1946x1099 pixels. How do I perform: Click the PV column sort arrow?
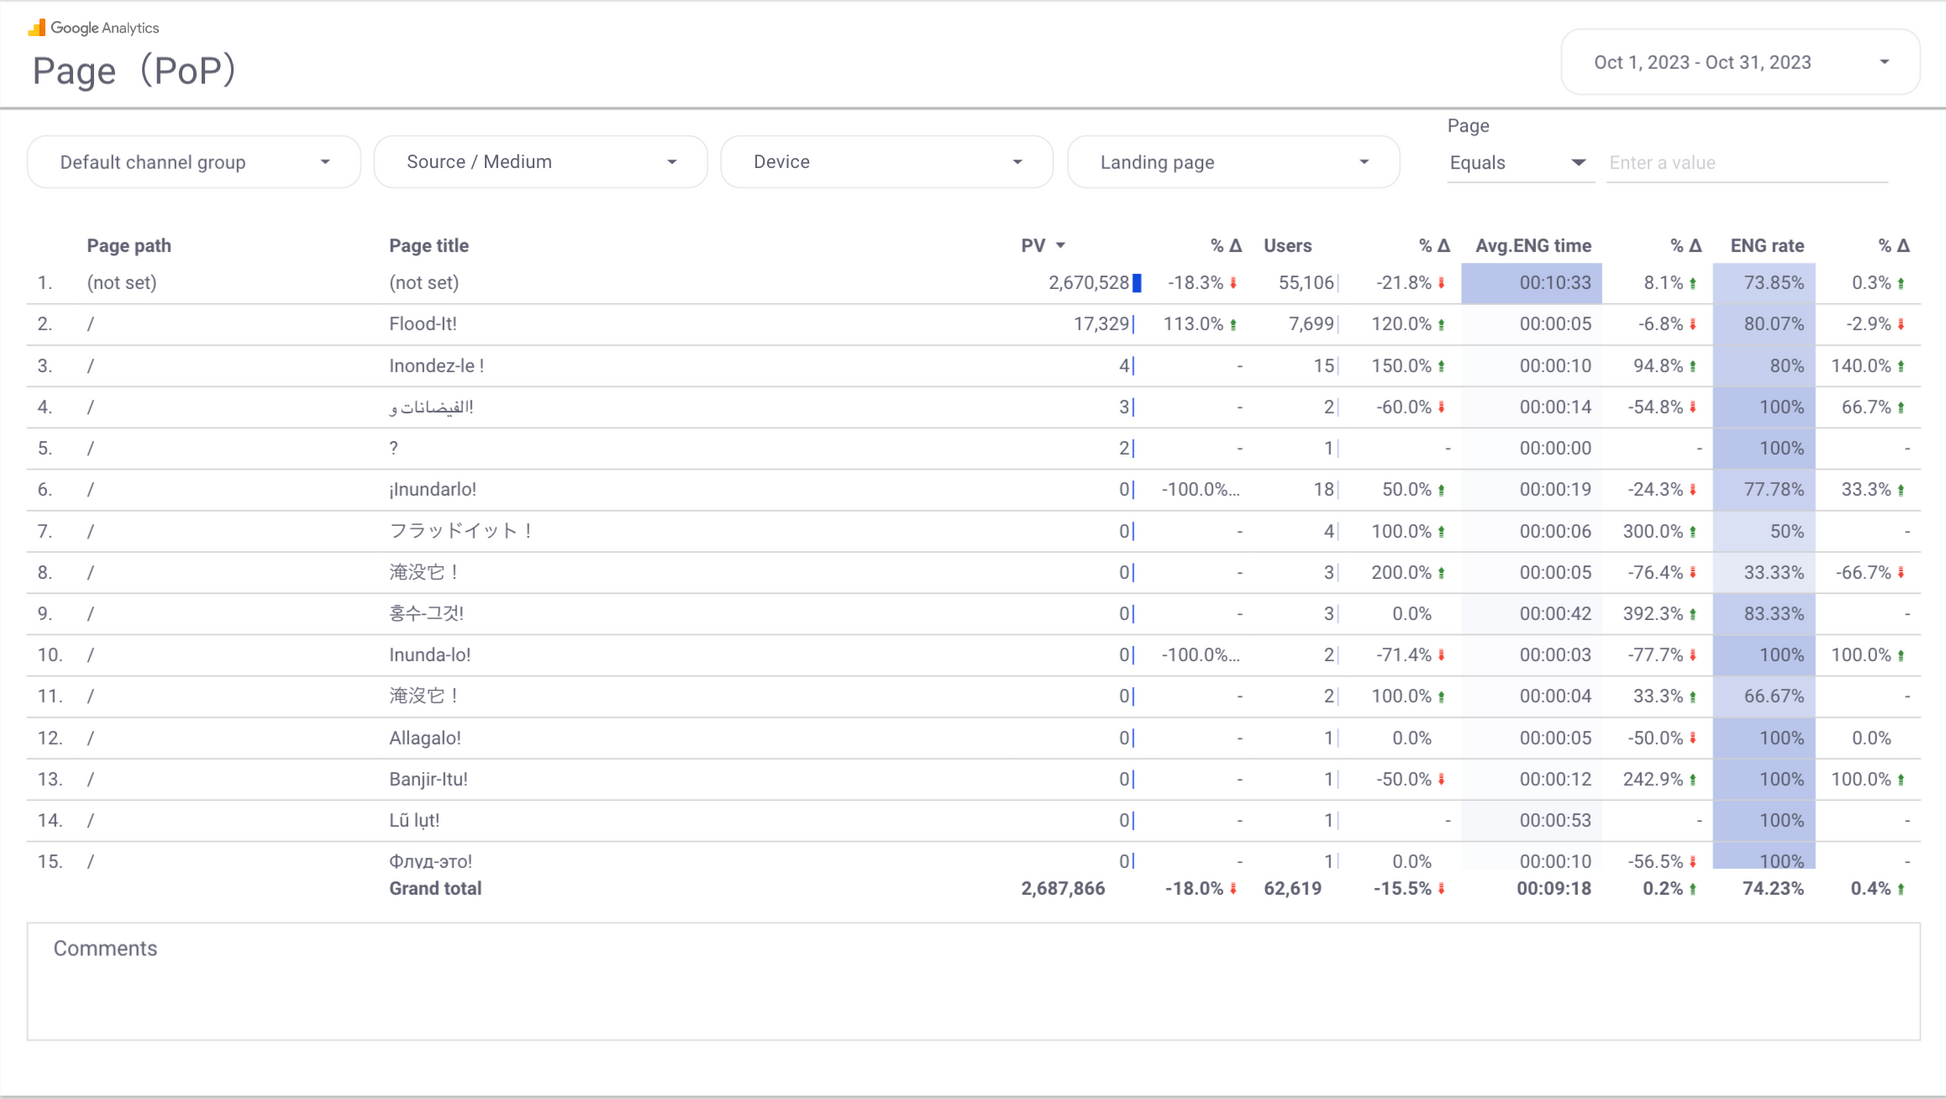1061,246
